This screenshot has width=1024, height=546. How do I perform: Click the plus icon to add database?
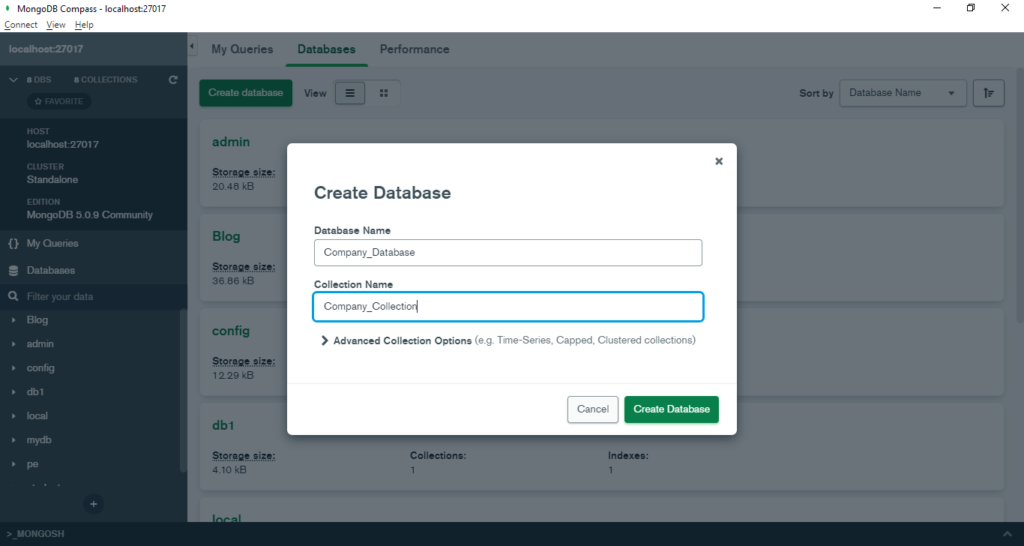[93, 504]
